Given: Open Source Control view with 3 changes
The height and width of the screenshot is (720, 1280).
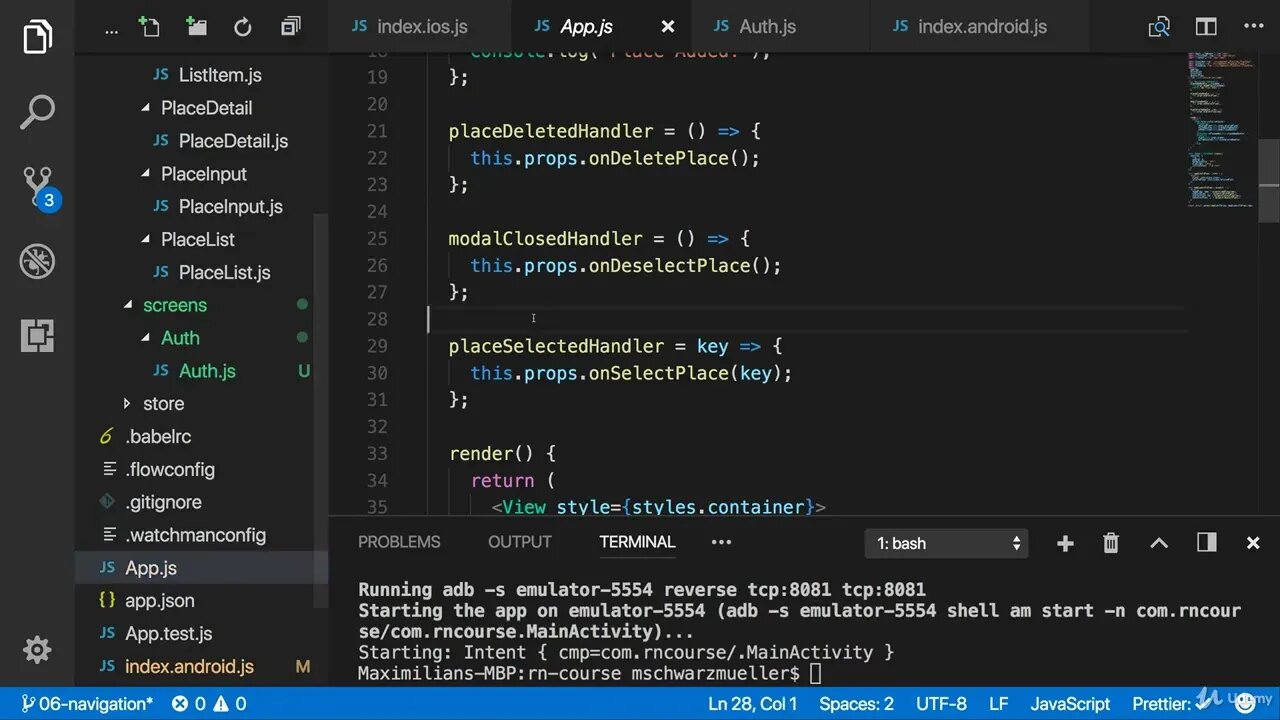Looking at the screenshot, I should click(x=39, y=187).
